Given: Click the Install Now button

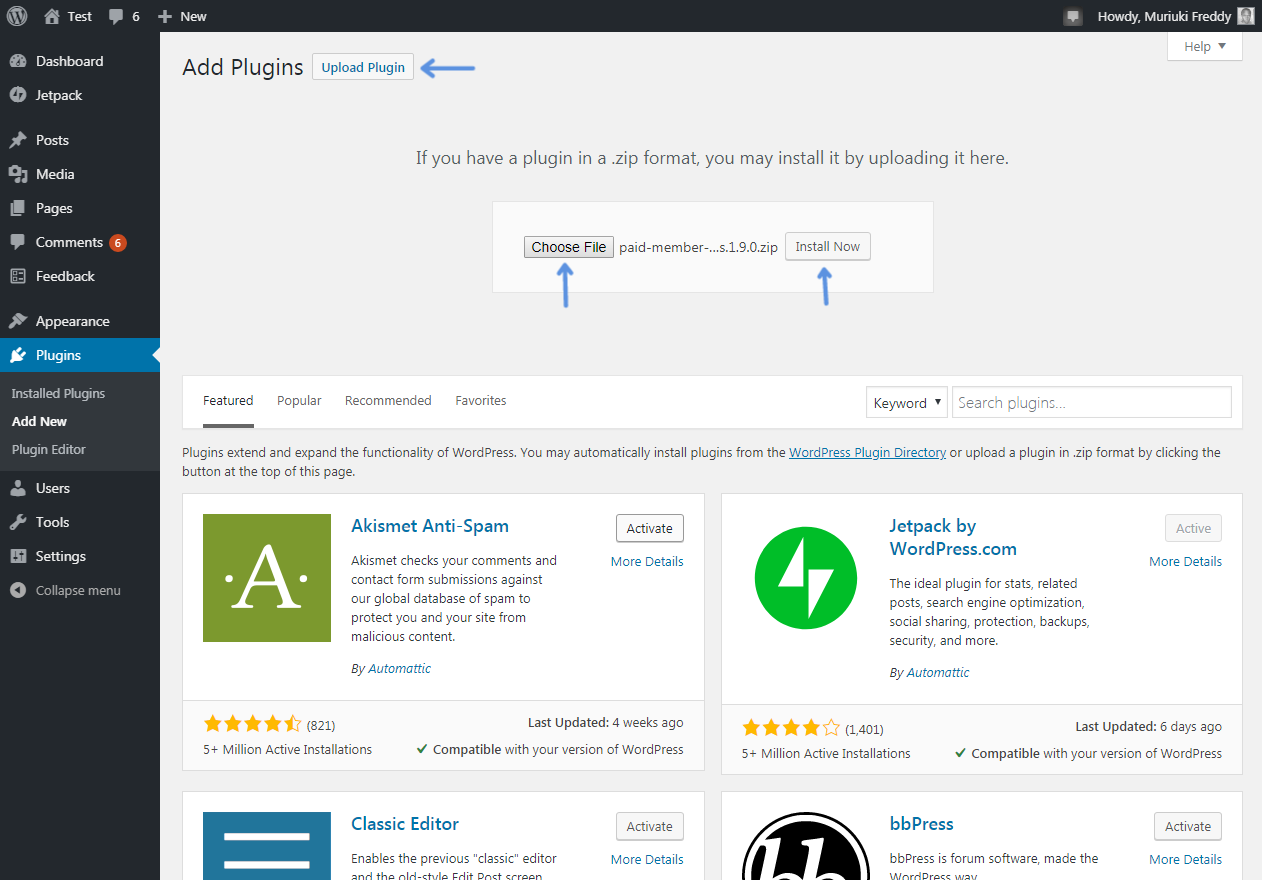Looking at the screenshot, I should tap(828, 246).
